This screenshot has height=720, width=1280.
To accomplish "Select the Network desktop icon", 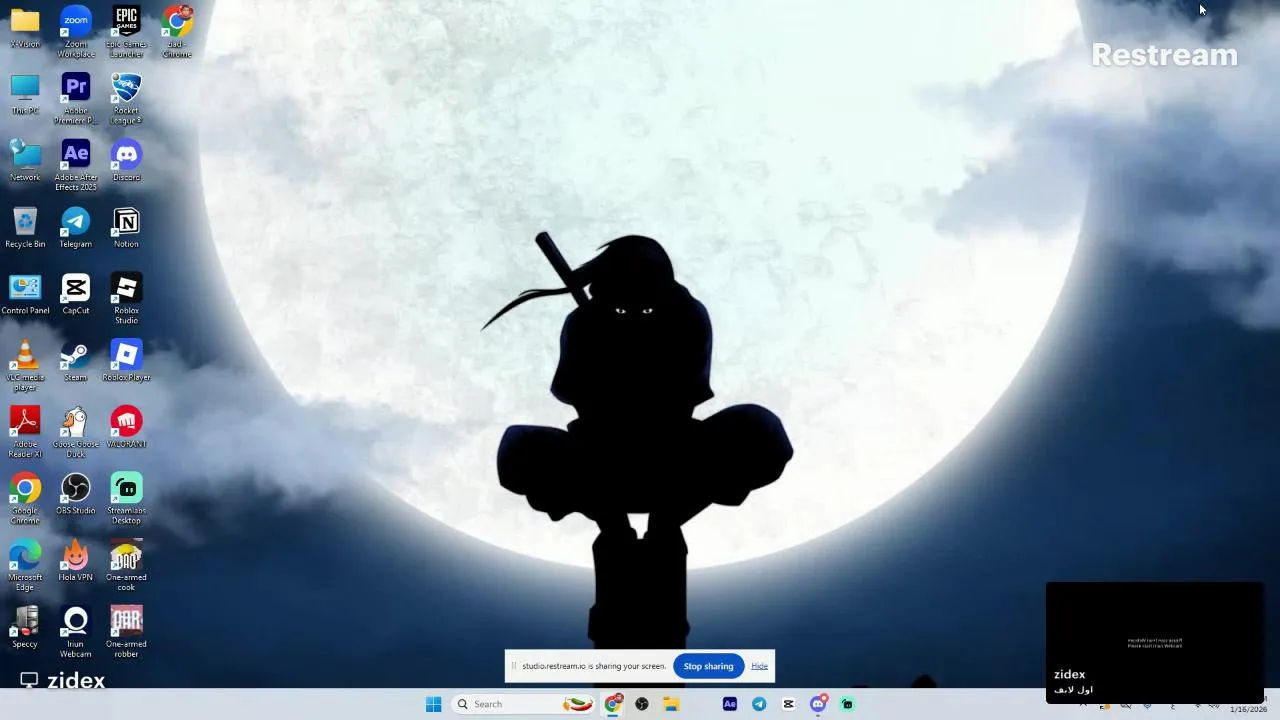I will coord(25,160).
